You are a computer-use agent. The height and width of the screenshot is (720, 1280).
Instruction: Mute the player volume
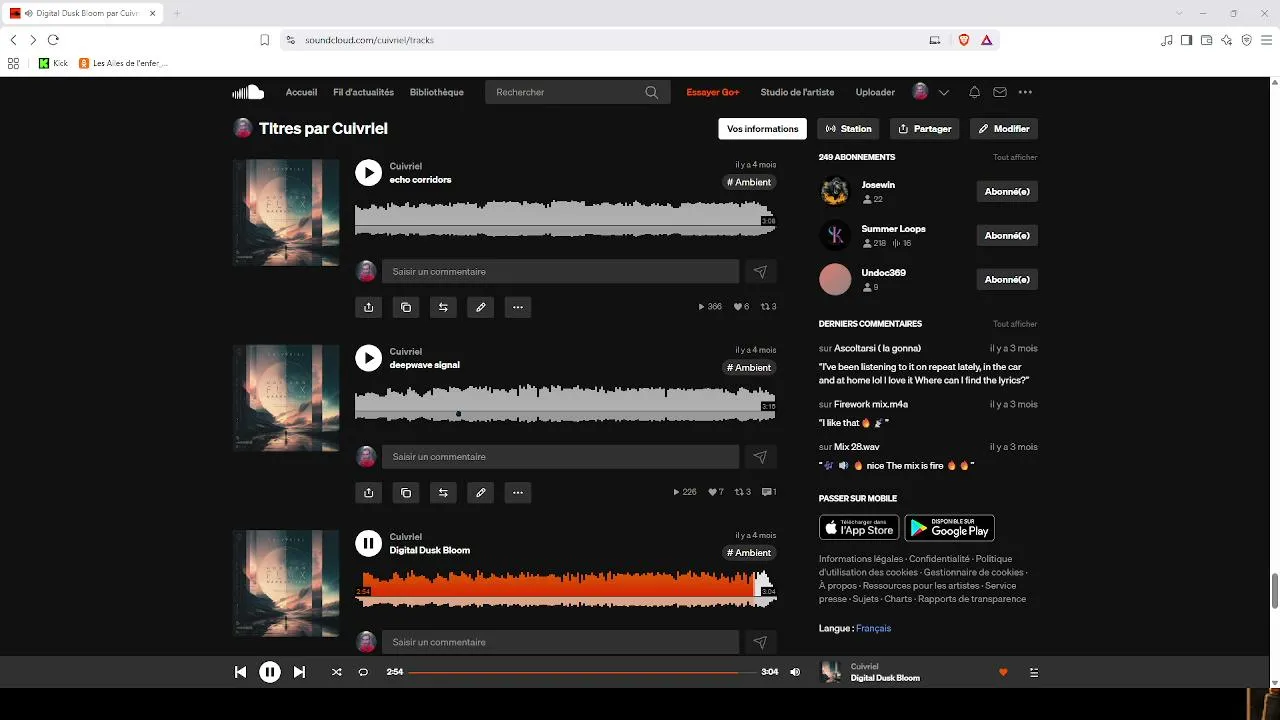tap(795, 672)
